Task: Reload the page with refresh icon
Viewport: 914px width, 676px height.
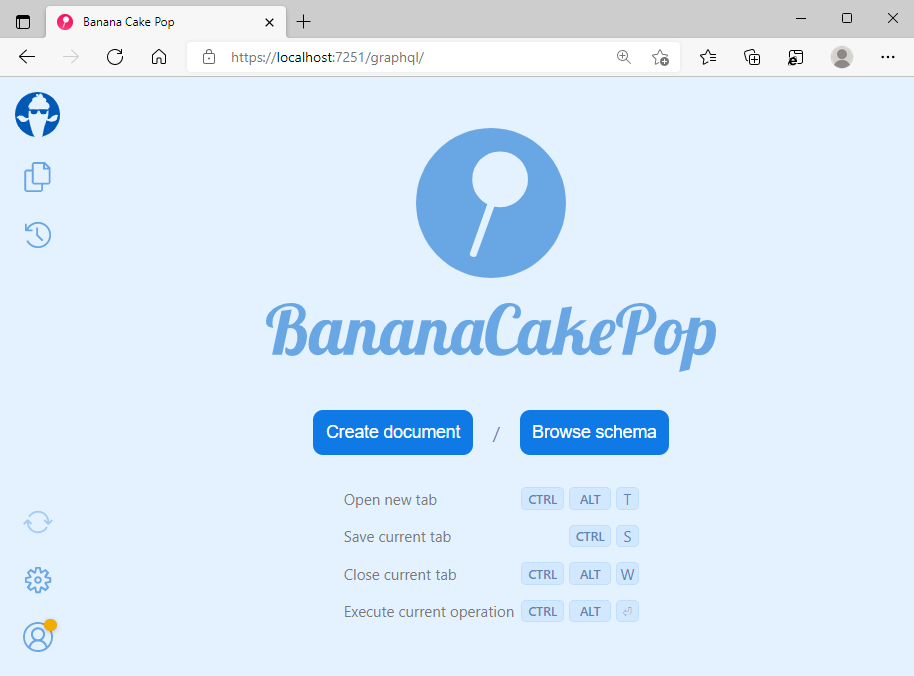Action: click(x=115, y=57)
